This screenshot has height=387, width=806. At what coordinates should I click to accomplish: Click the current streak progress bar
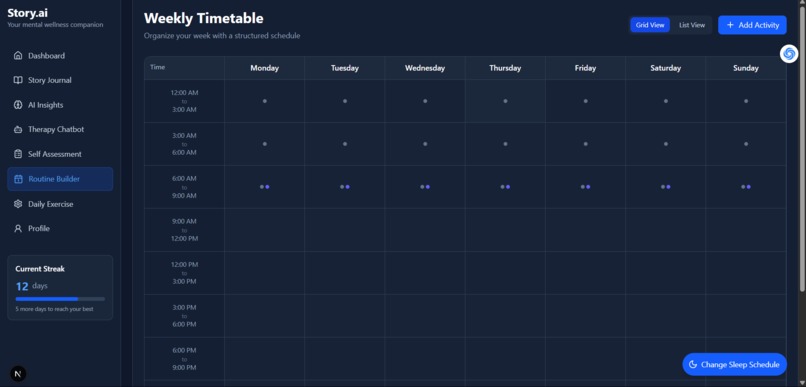(60, 299)
